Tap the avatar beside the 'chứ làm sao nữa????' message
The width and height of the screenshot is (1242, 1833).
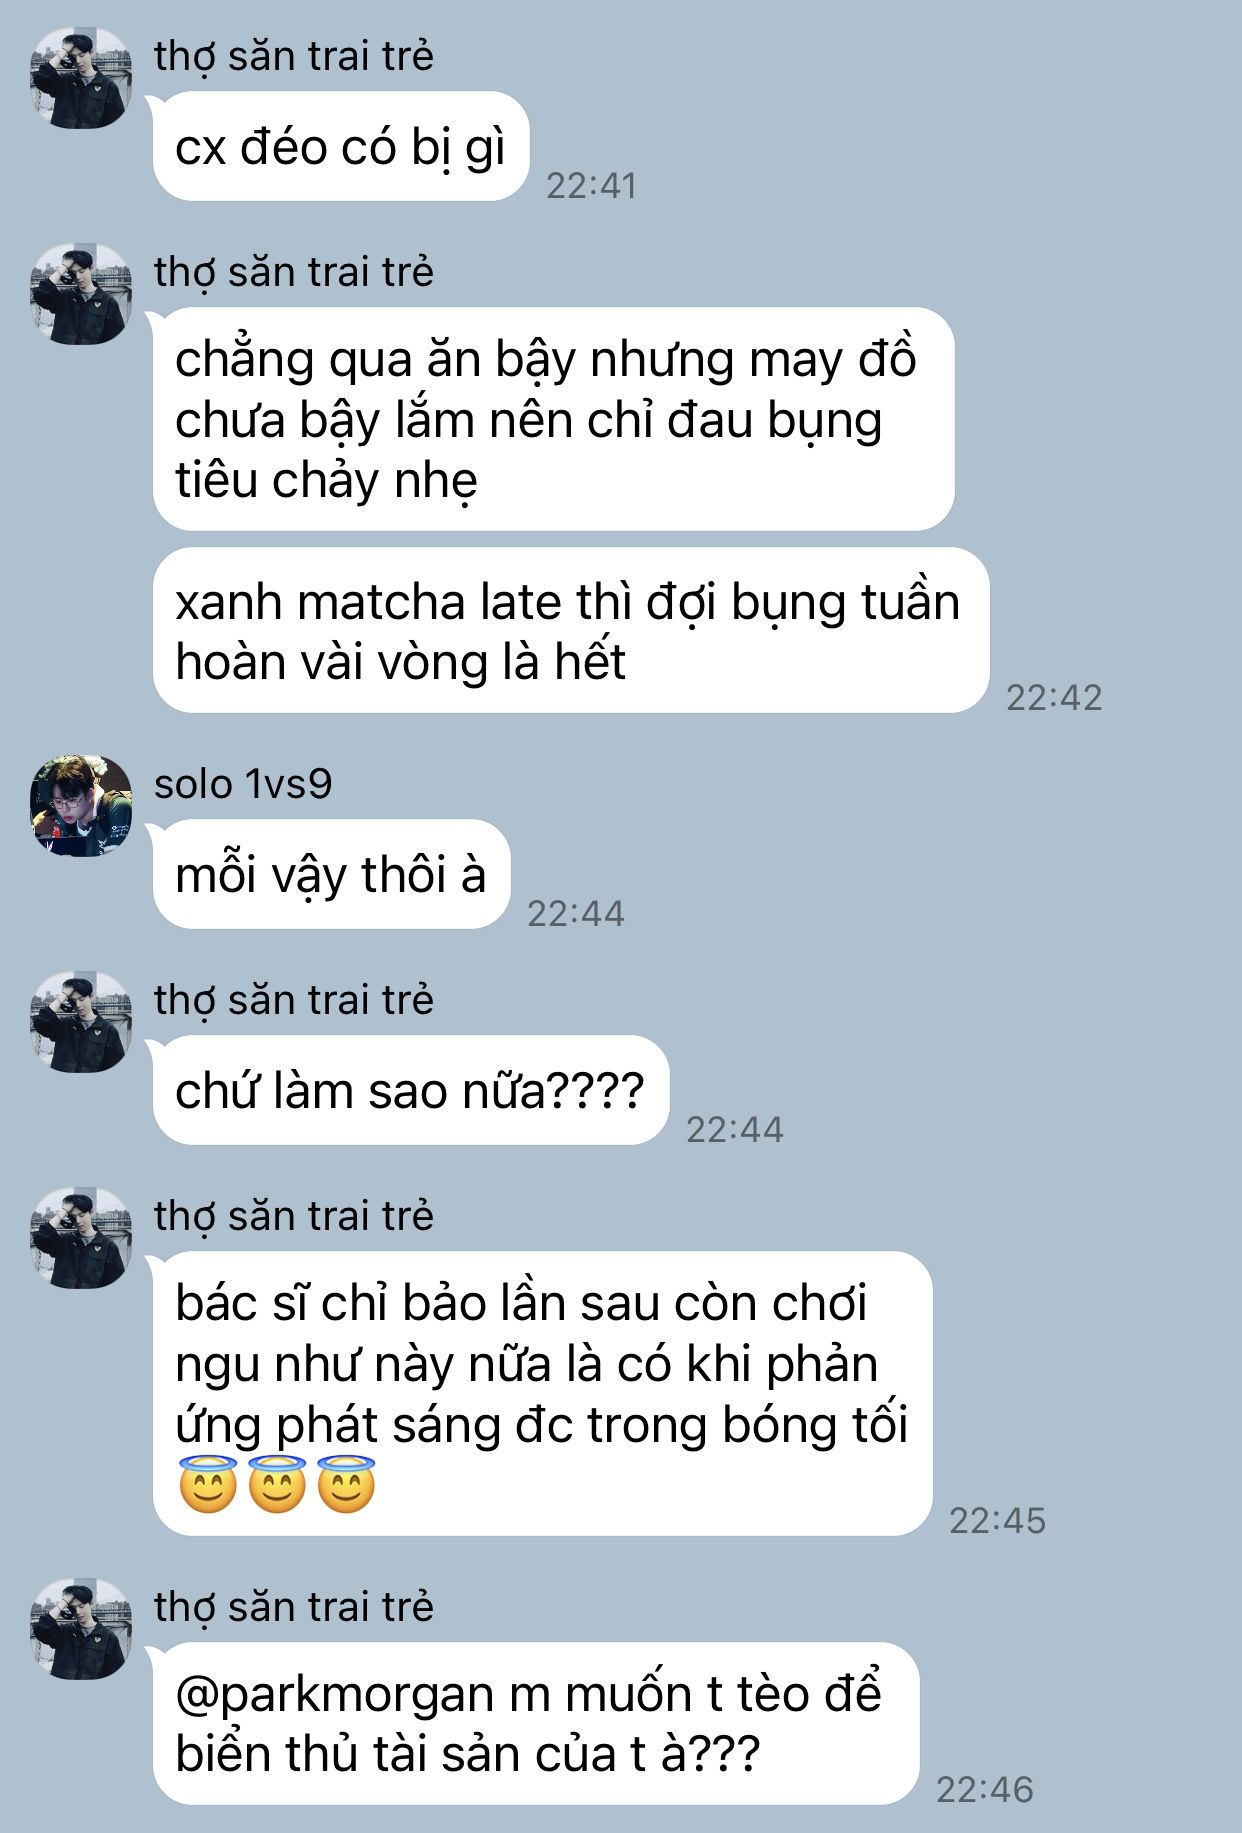tap(81, 1022)
